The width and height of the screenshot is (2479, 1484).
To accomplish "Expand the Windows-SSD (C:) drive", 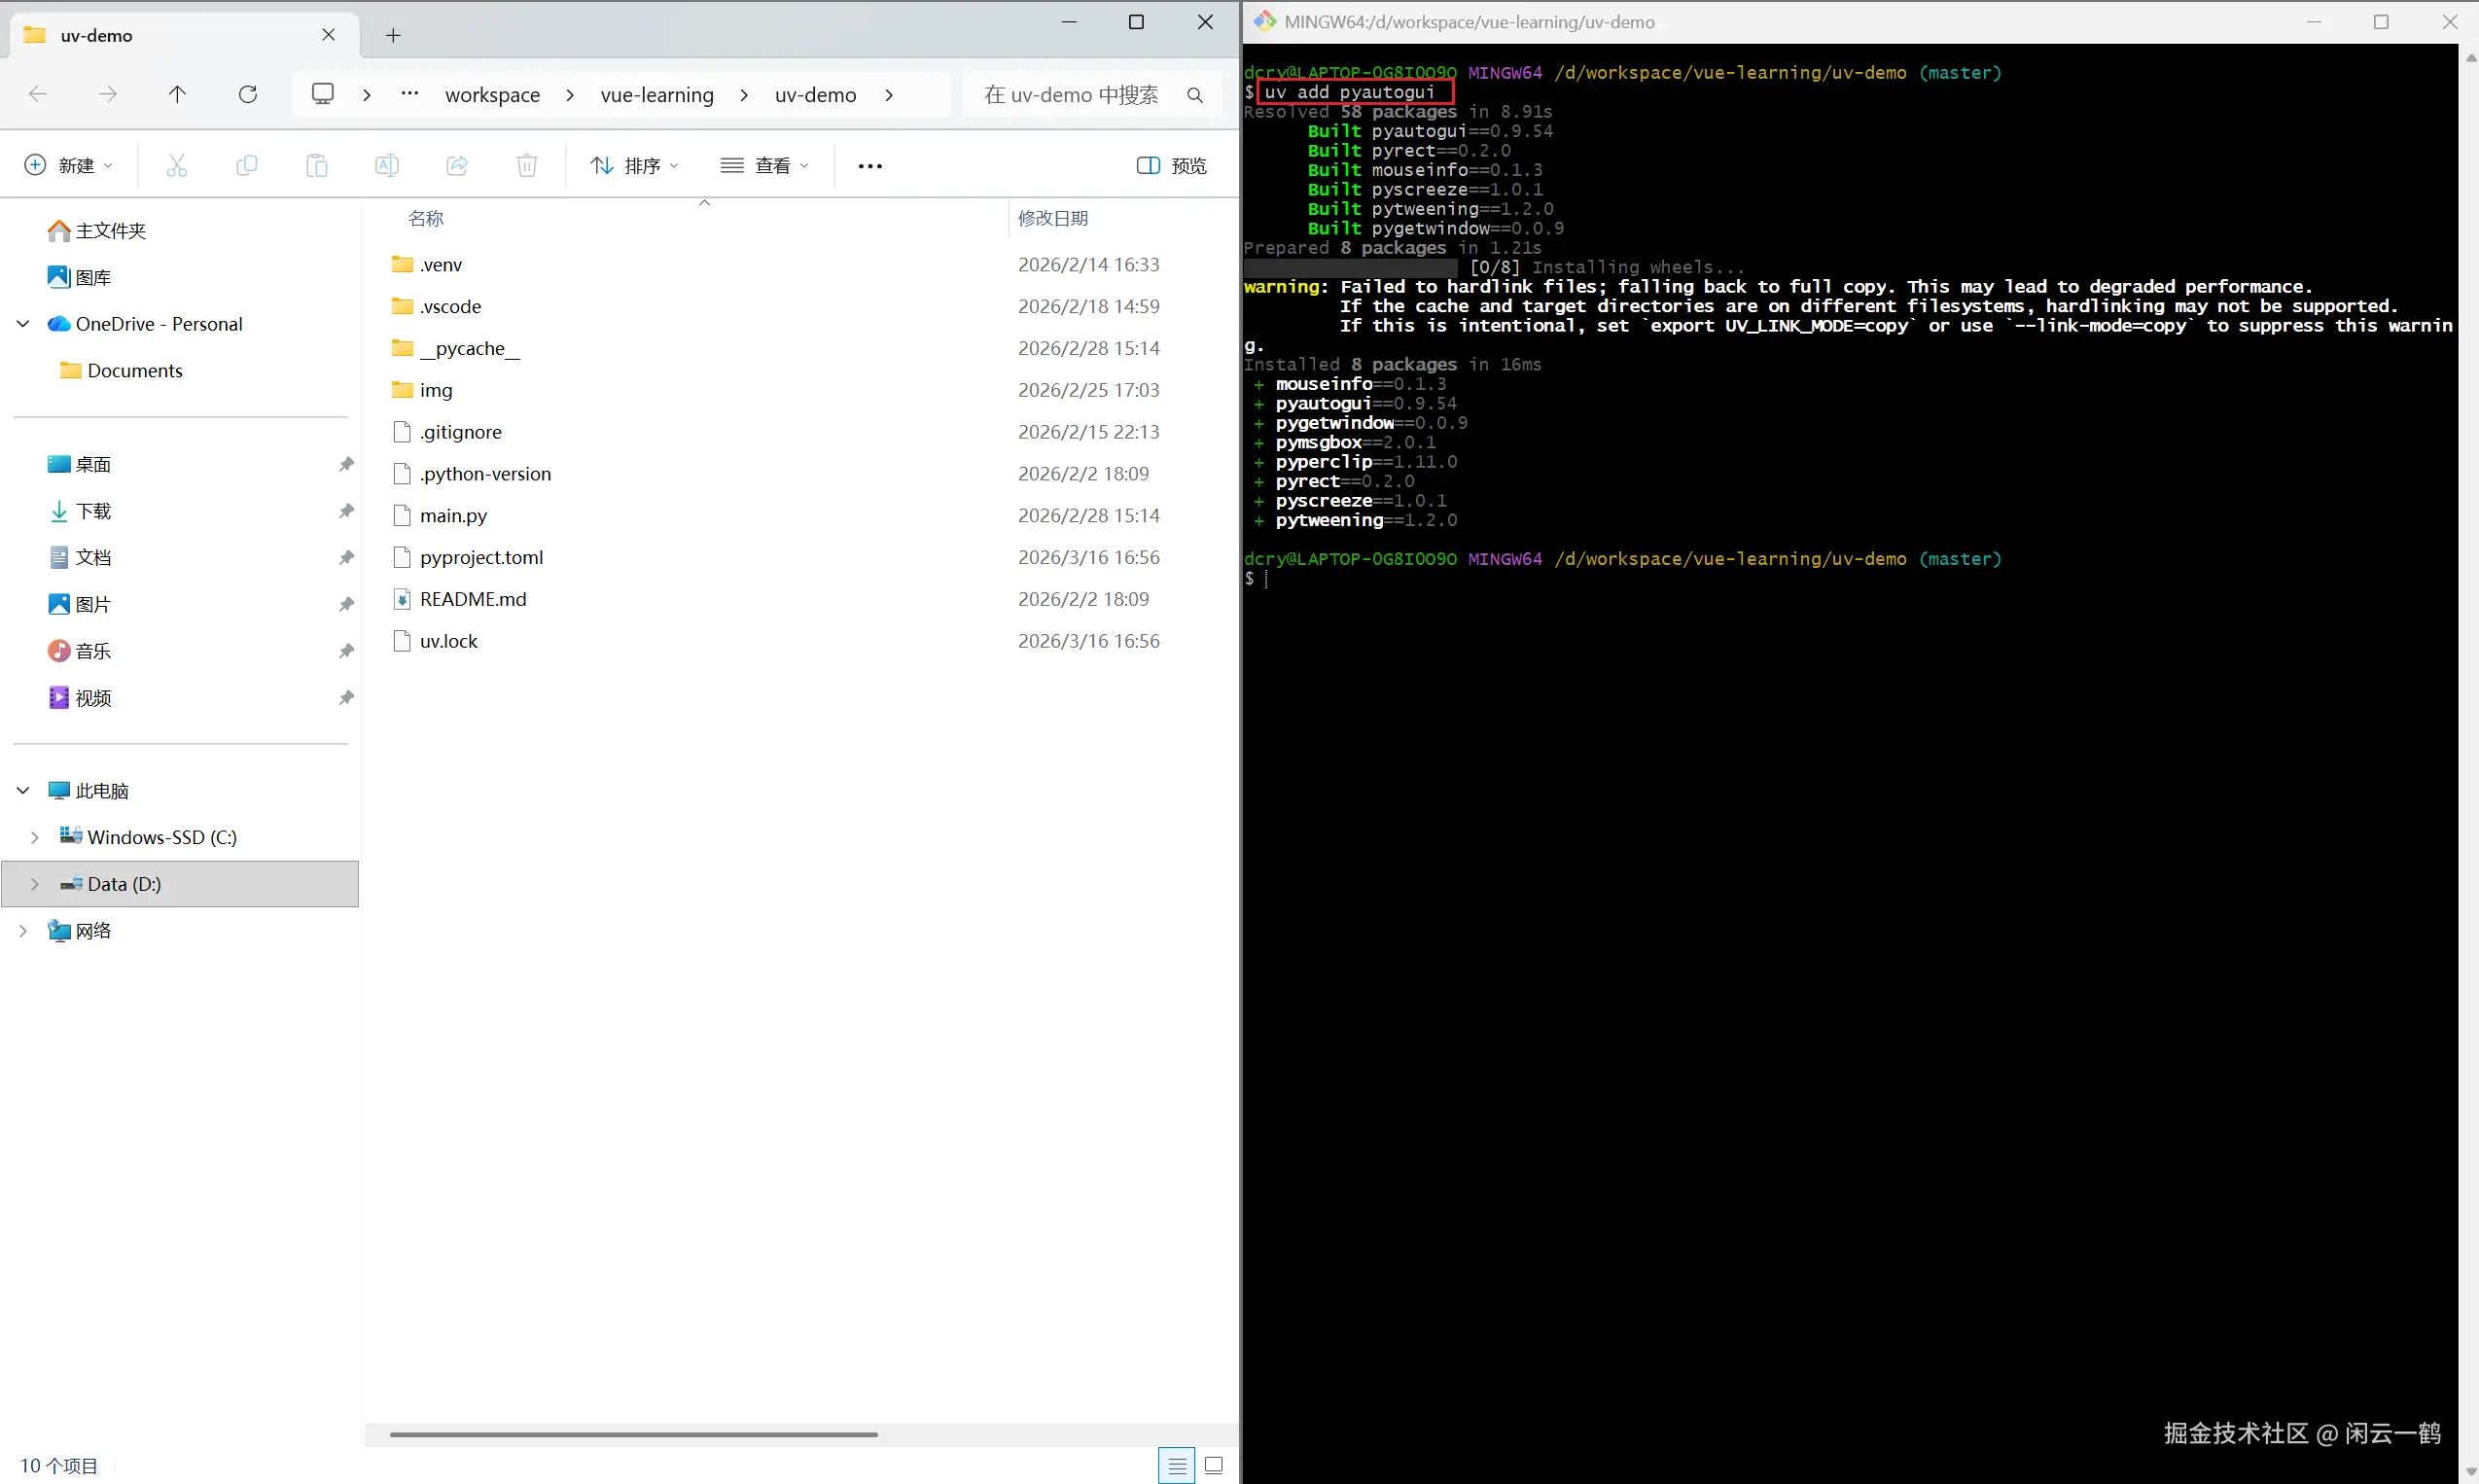I will tap(35, 837).
